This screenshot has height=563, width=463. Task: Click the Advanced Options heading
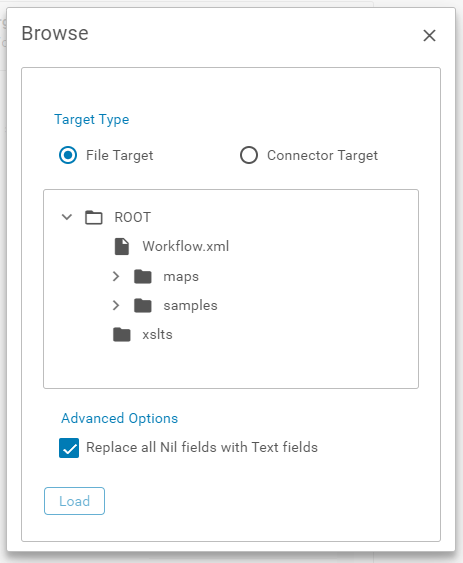[120, 419]
